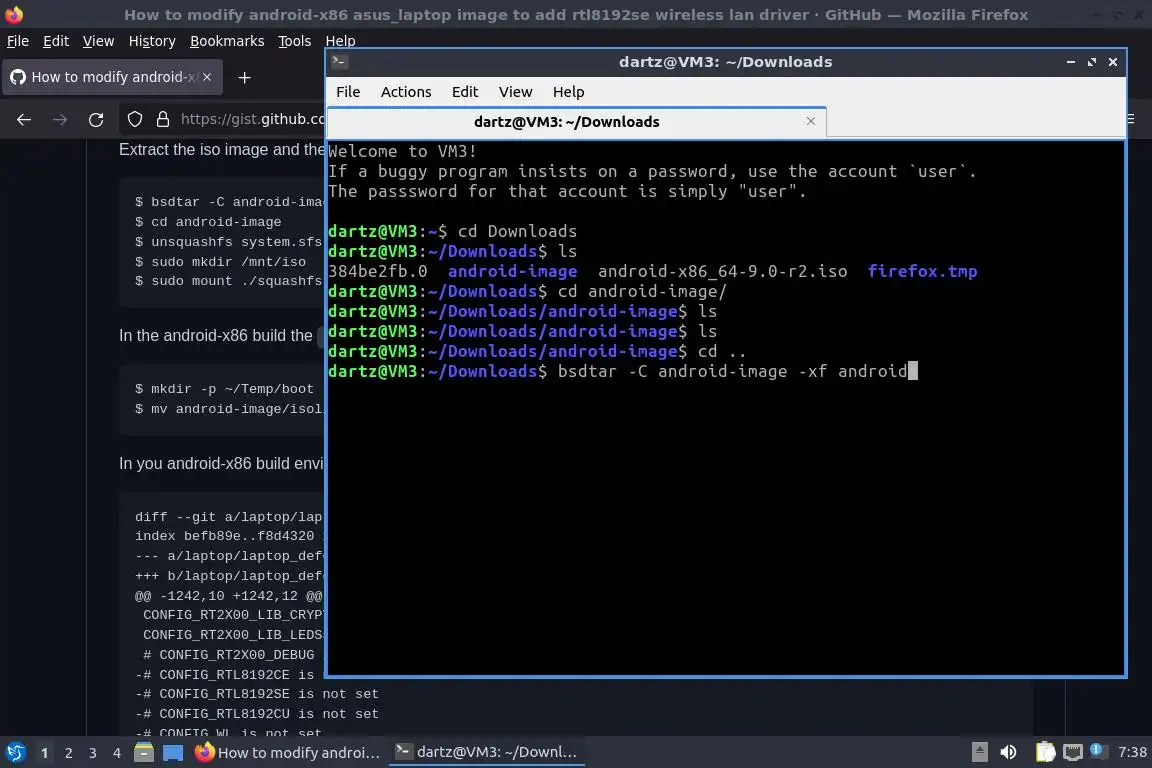
Task: Open the volume control in system tray
Action: (x=1008, y=752)
